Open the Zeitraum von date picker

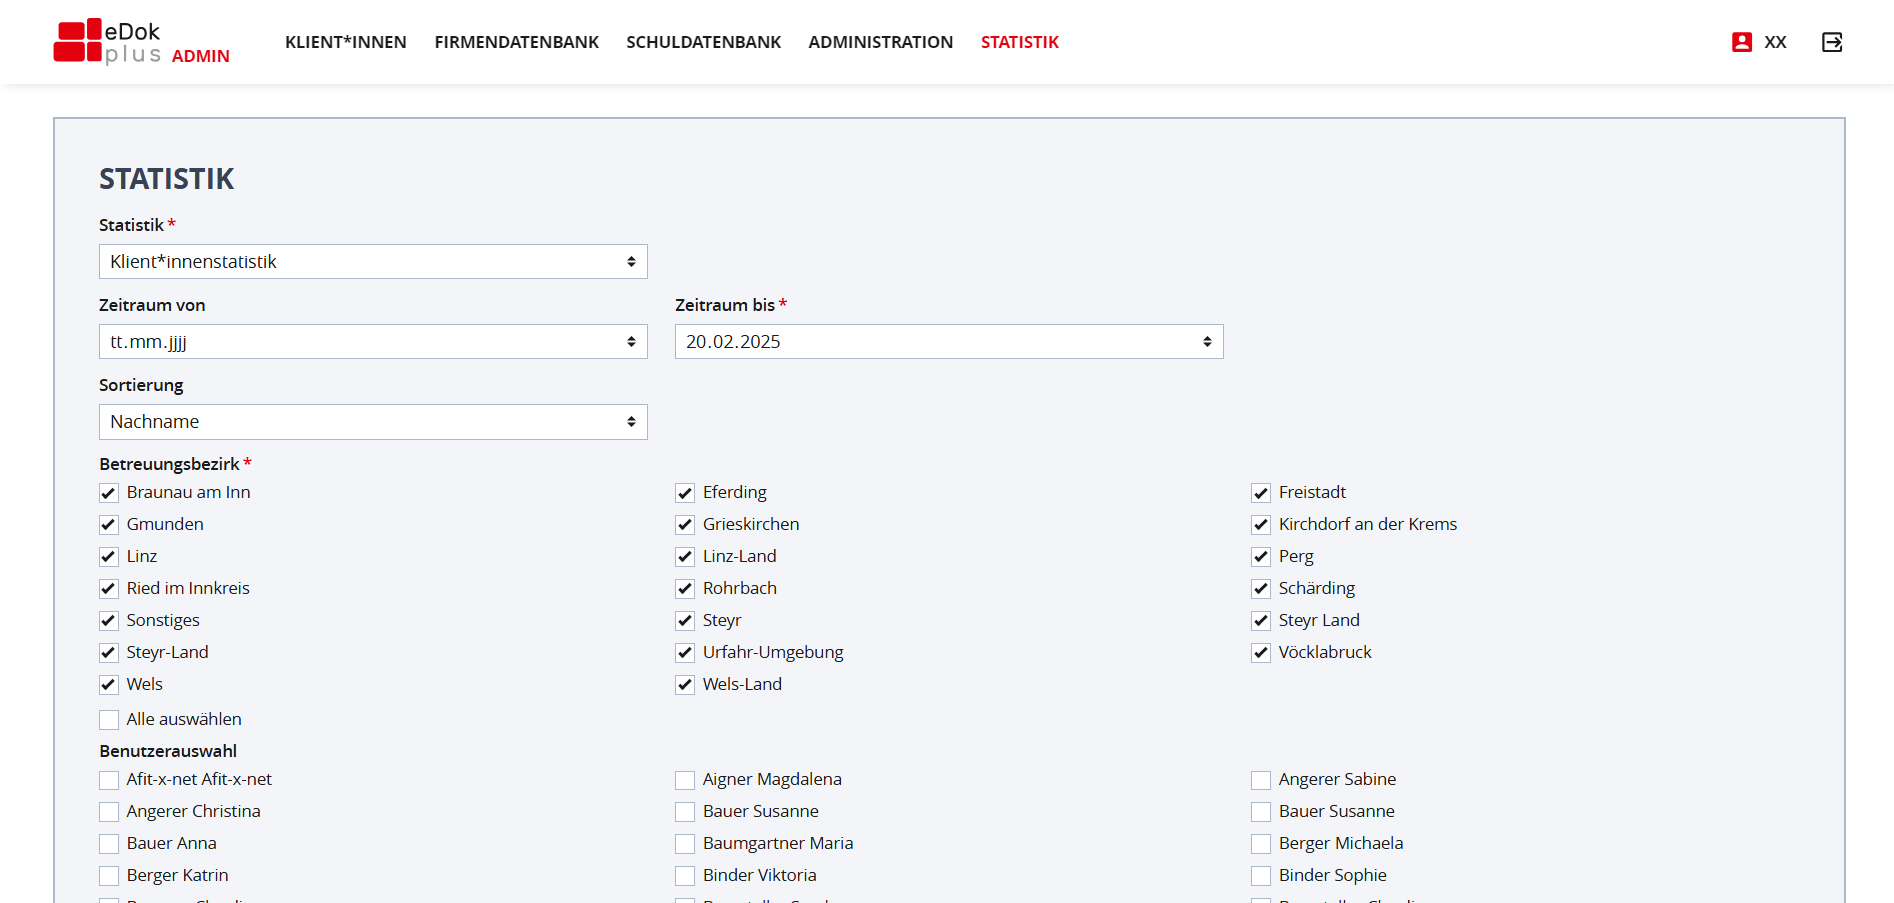[373, 342]
